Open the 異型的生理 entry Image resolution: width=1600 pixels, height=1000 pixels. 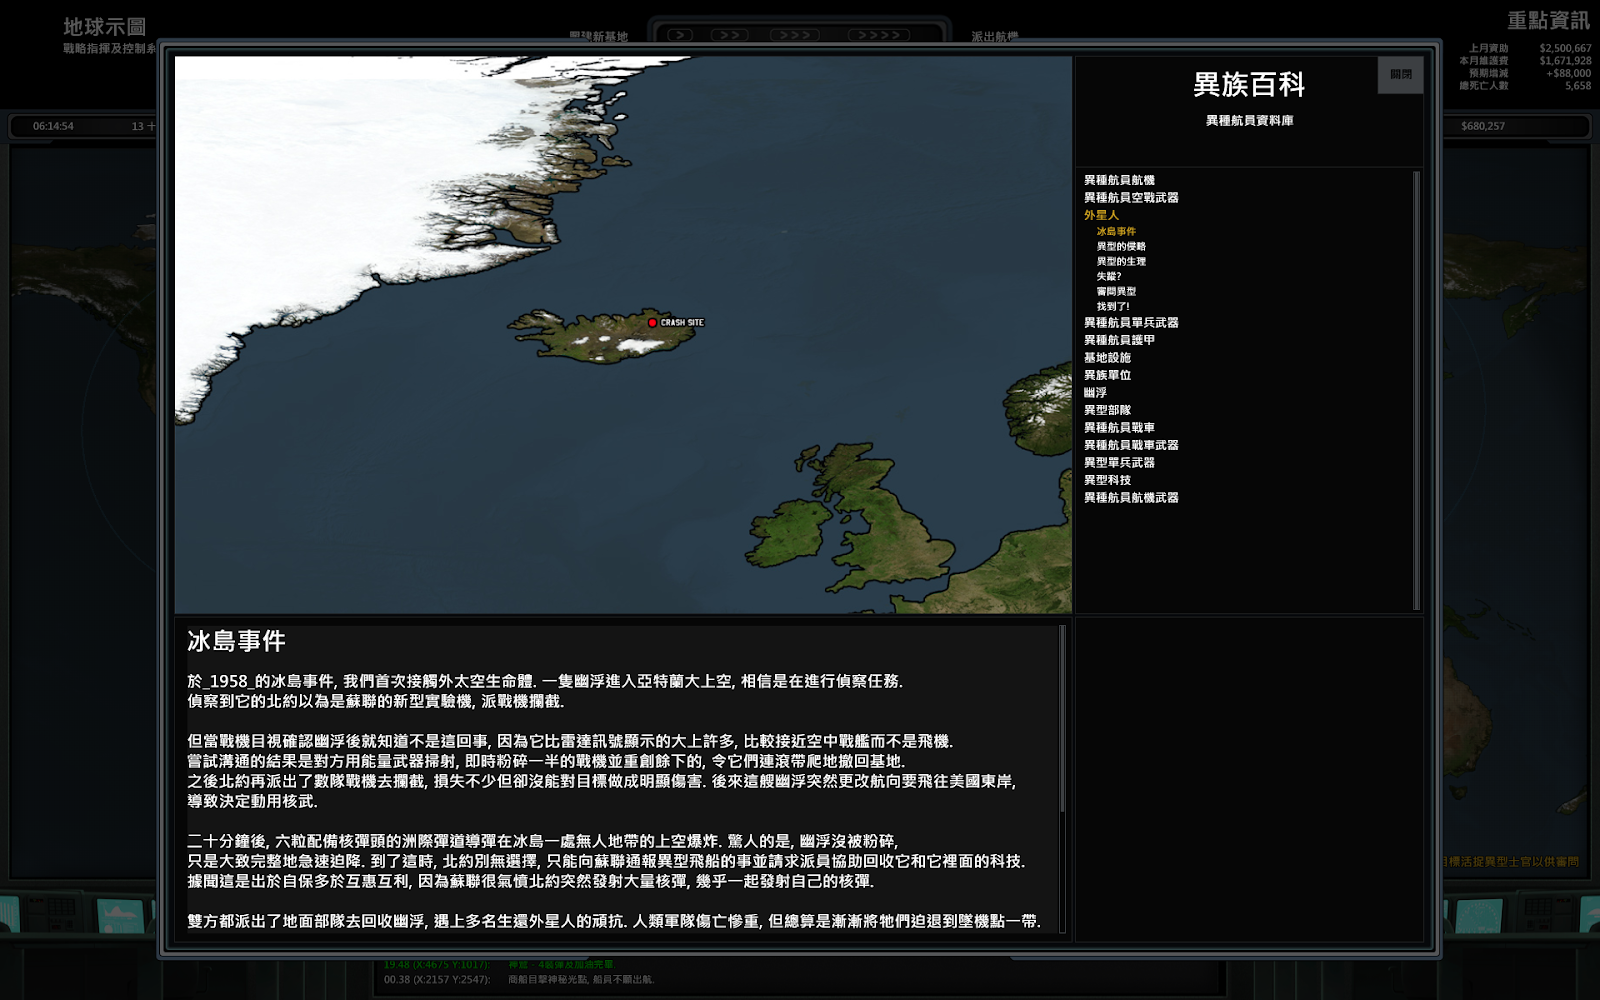1121,261
